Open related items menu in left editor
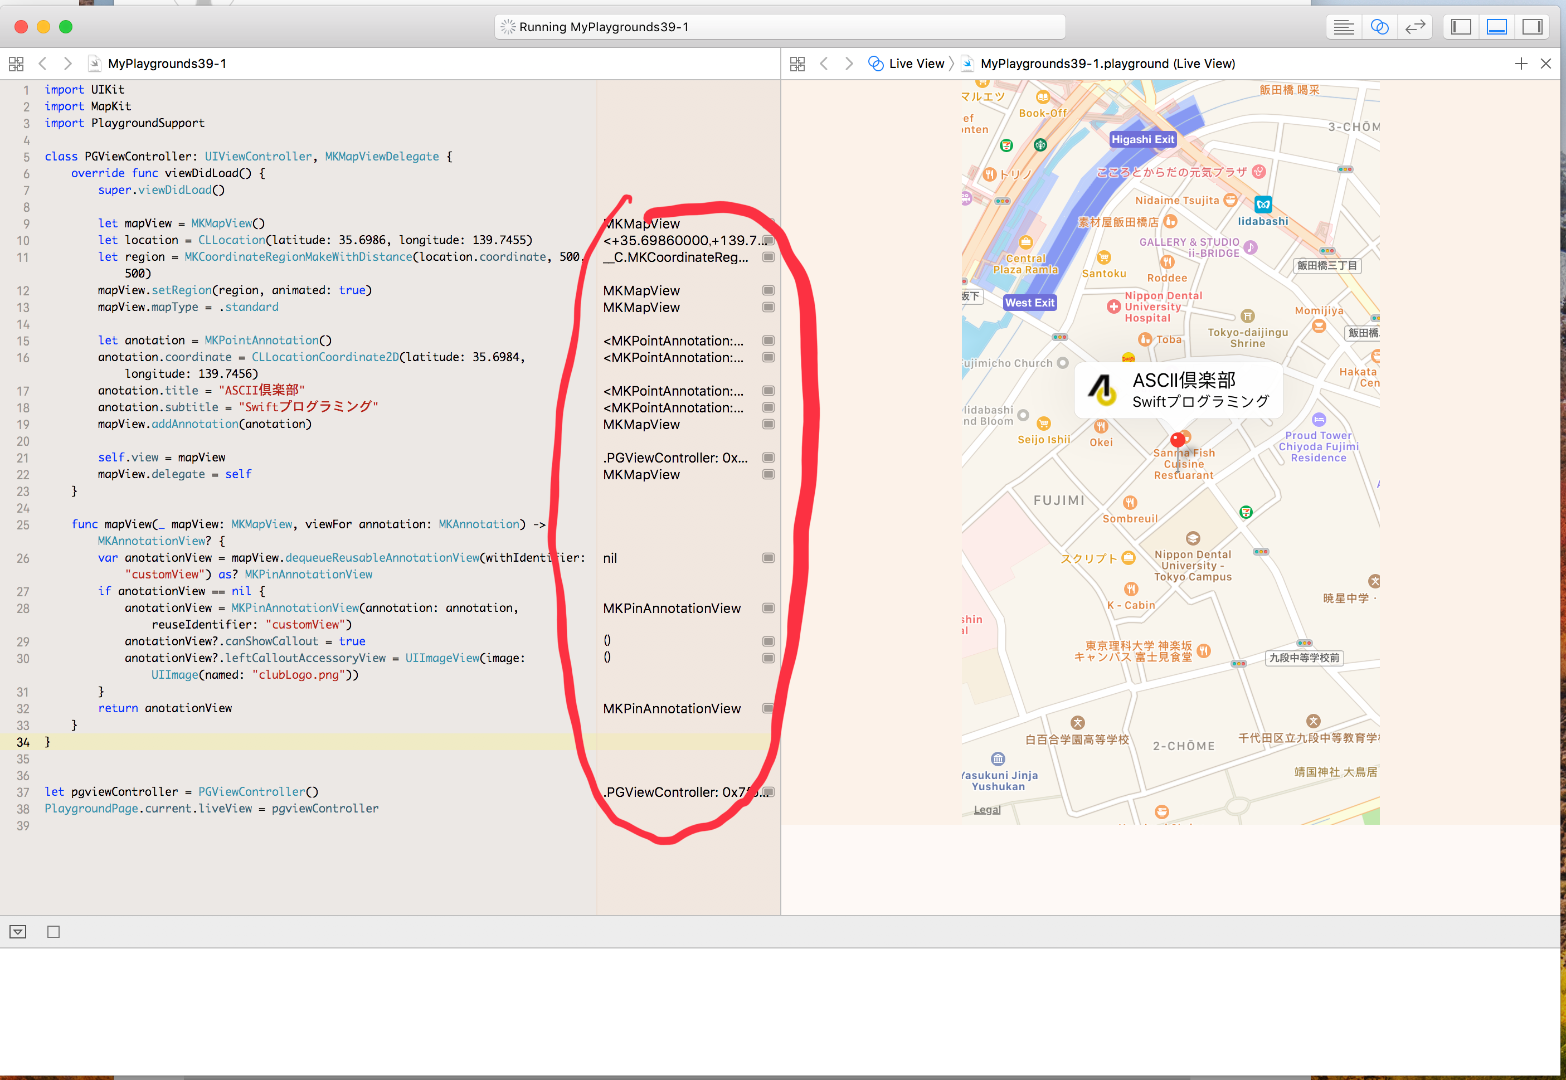1566x1080 pixels. [x=16, y=64]
